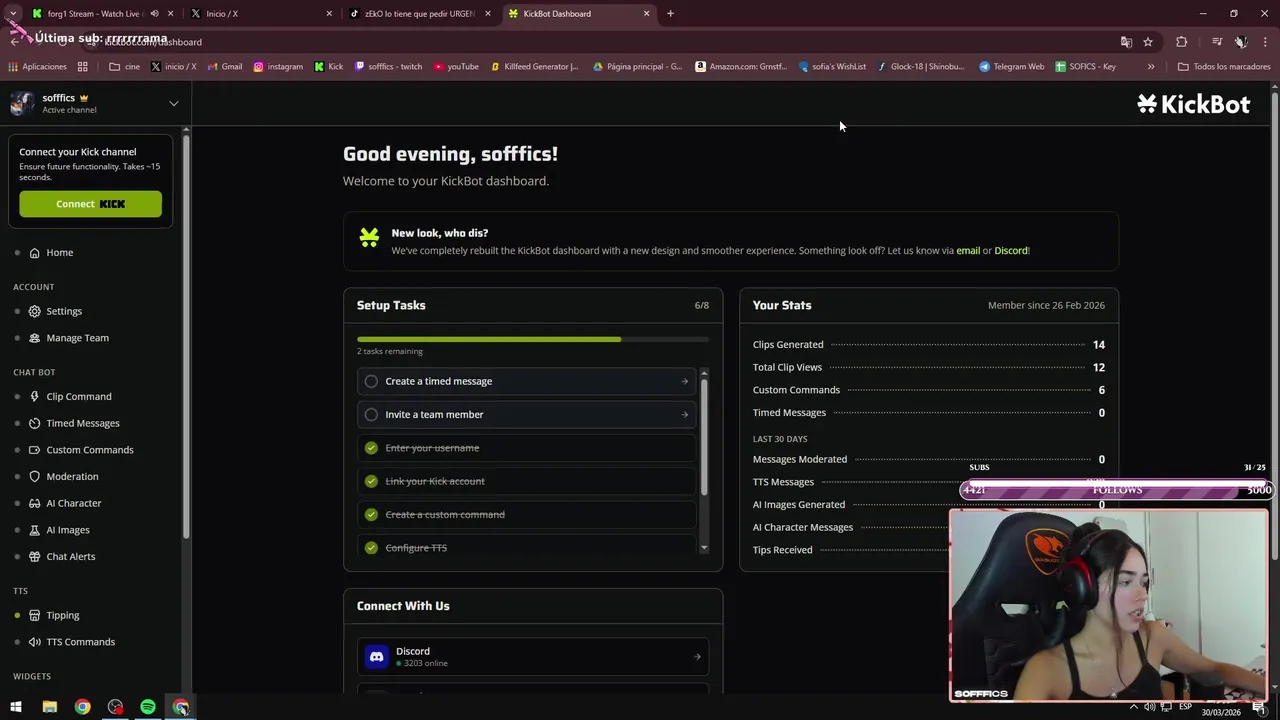Expand the sofffics active channel dropdown
Viewport: 1280px width, 720px height.
173,104
